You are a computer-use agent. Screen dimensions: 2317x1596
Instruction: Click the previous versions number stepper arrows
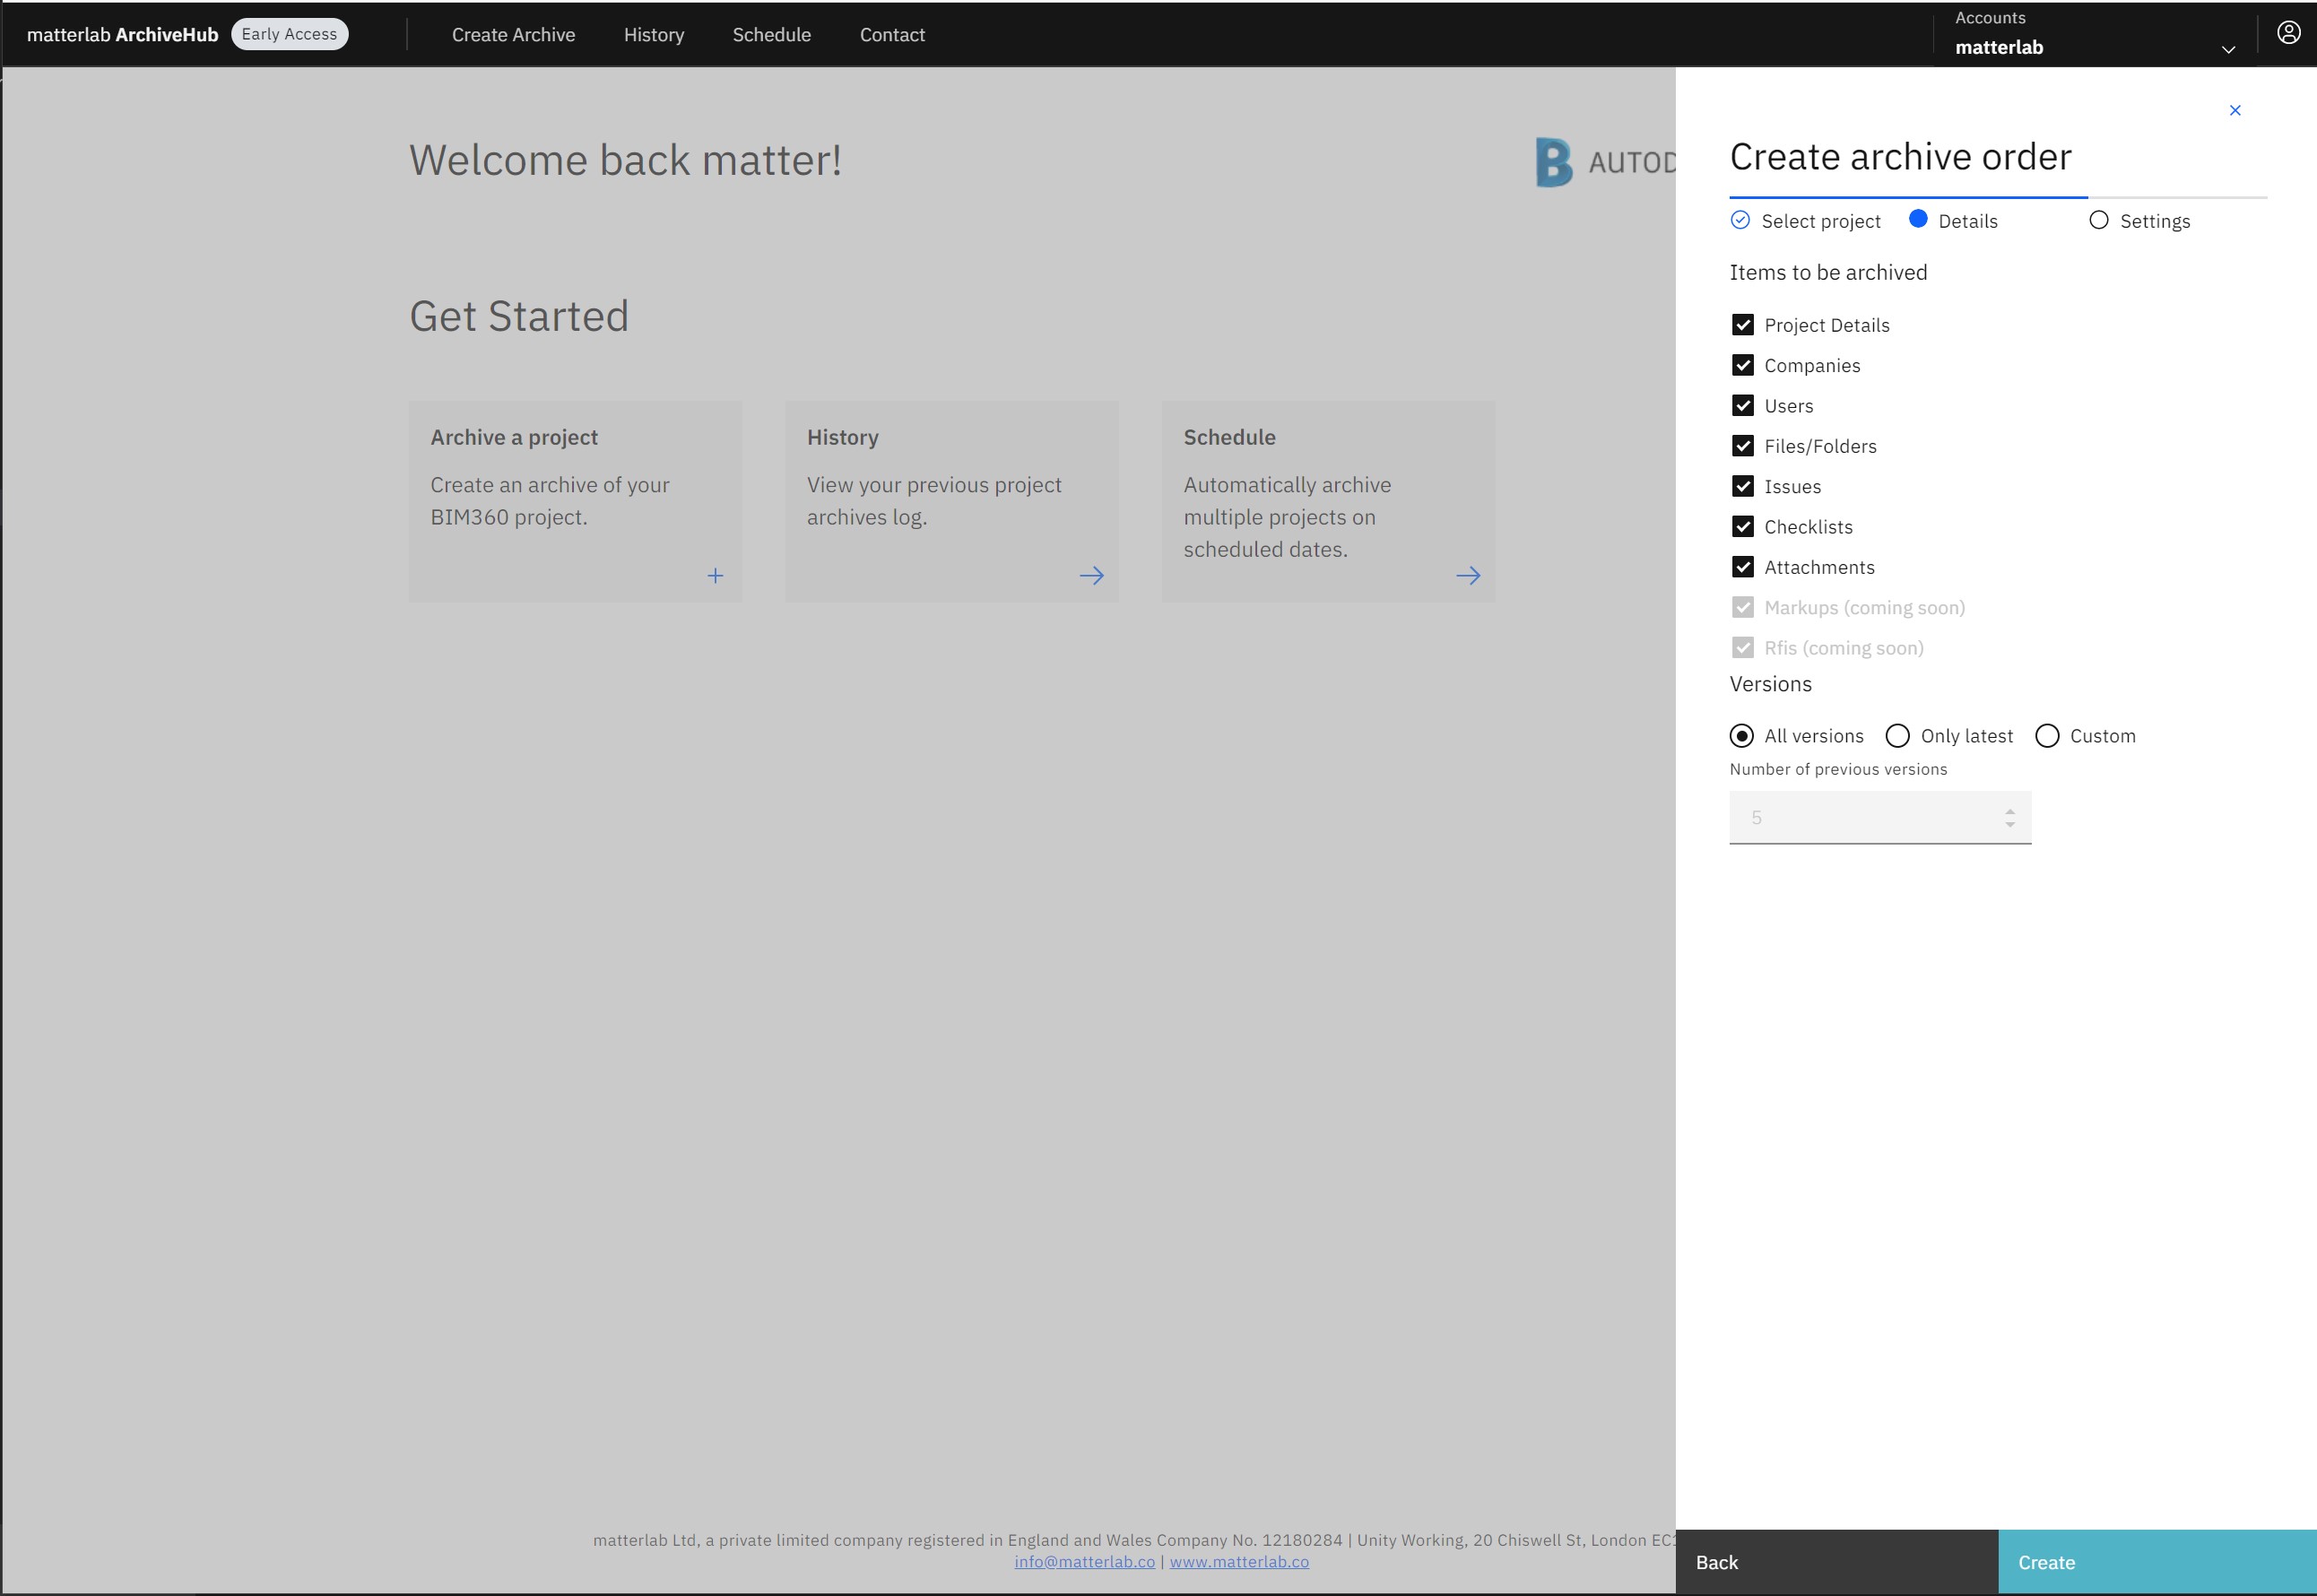click(2009, 818)
